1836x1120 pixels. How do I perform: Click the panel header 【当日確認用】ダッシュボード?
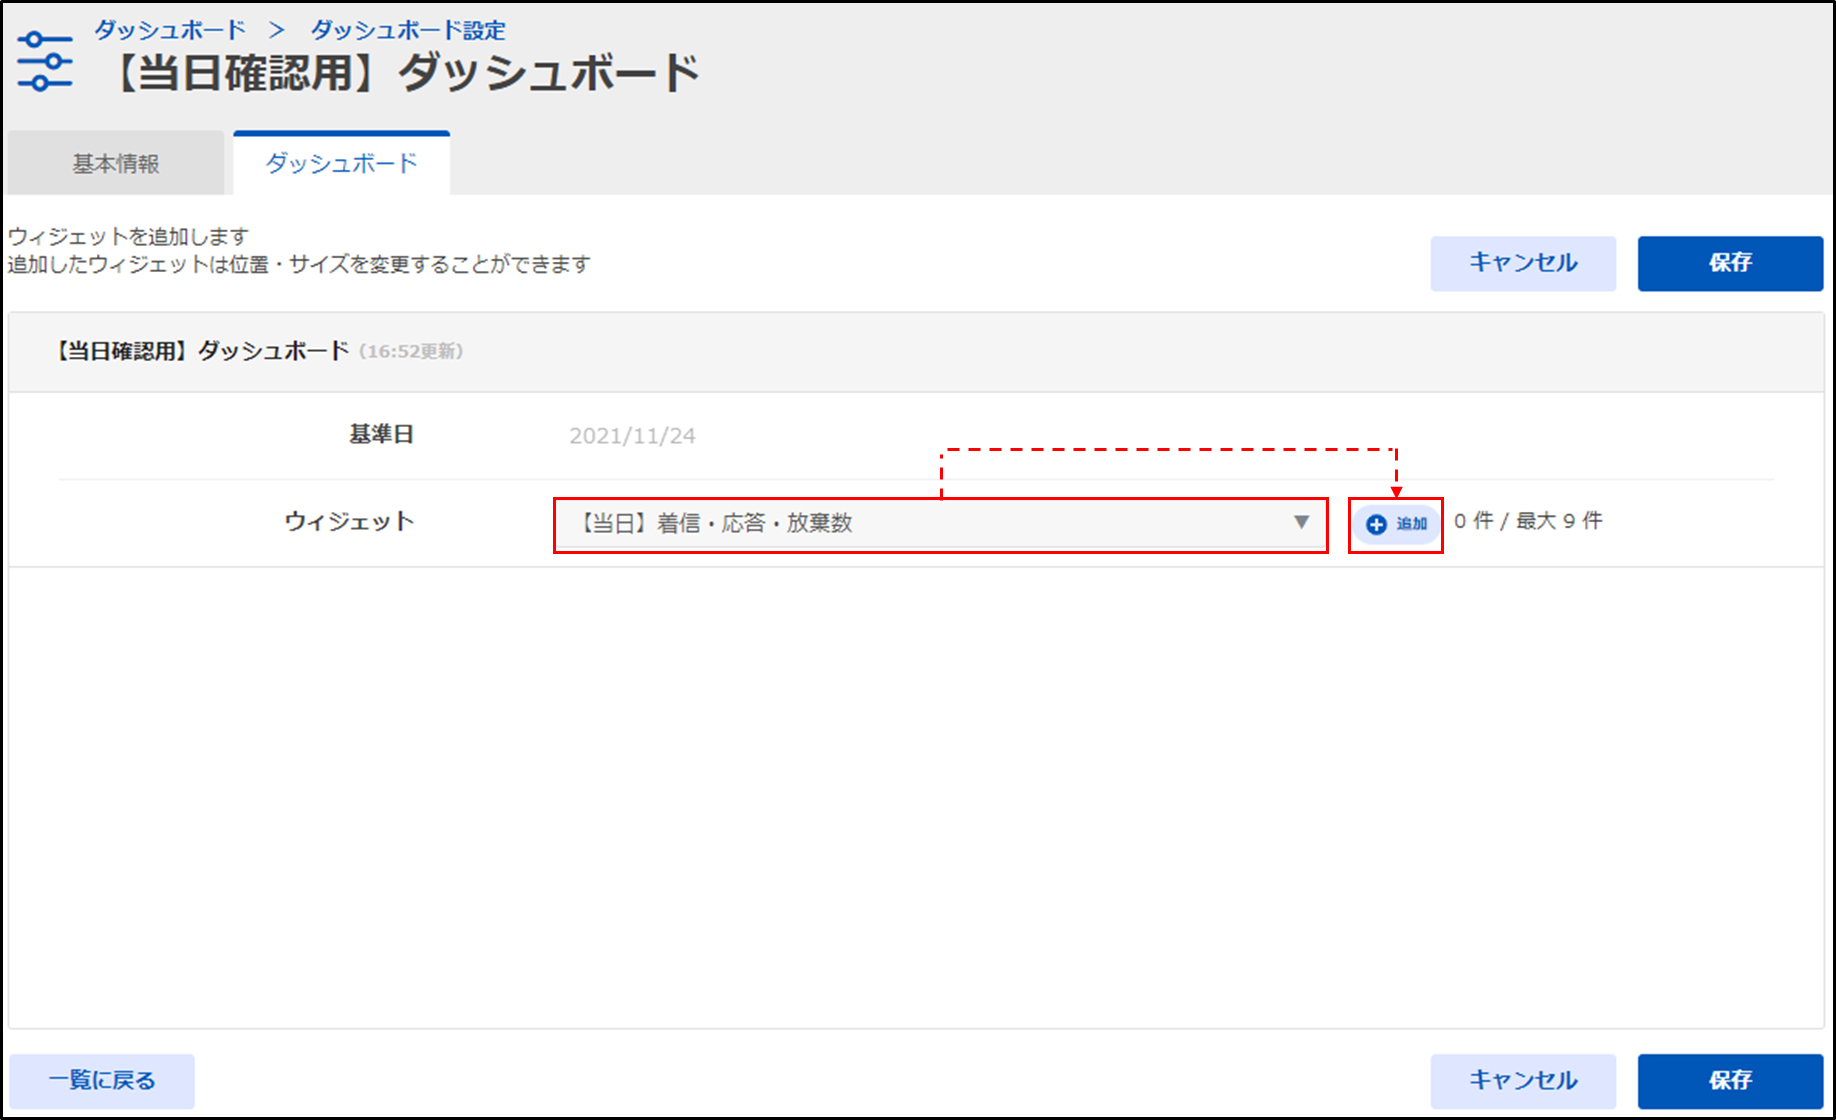tap(200, 351)
